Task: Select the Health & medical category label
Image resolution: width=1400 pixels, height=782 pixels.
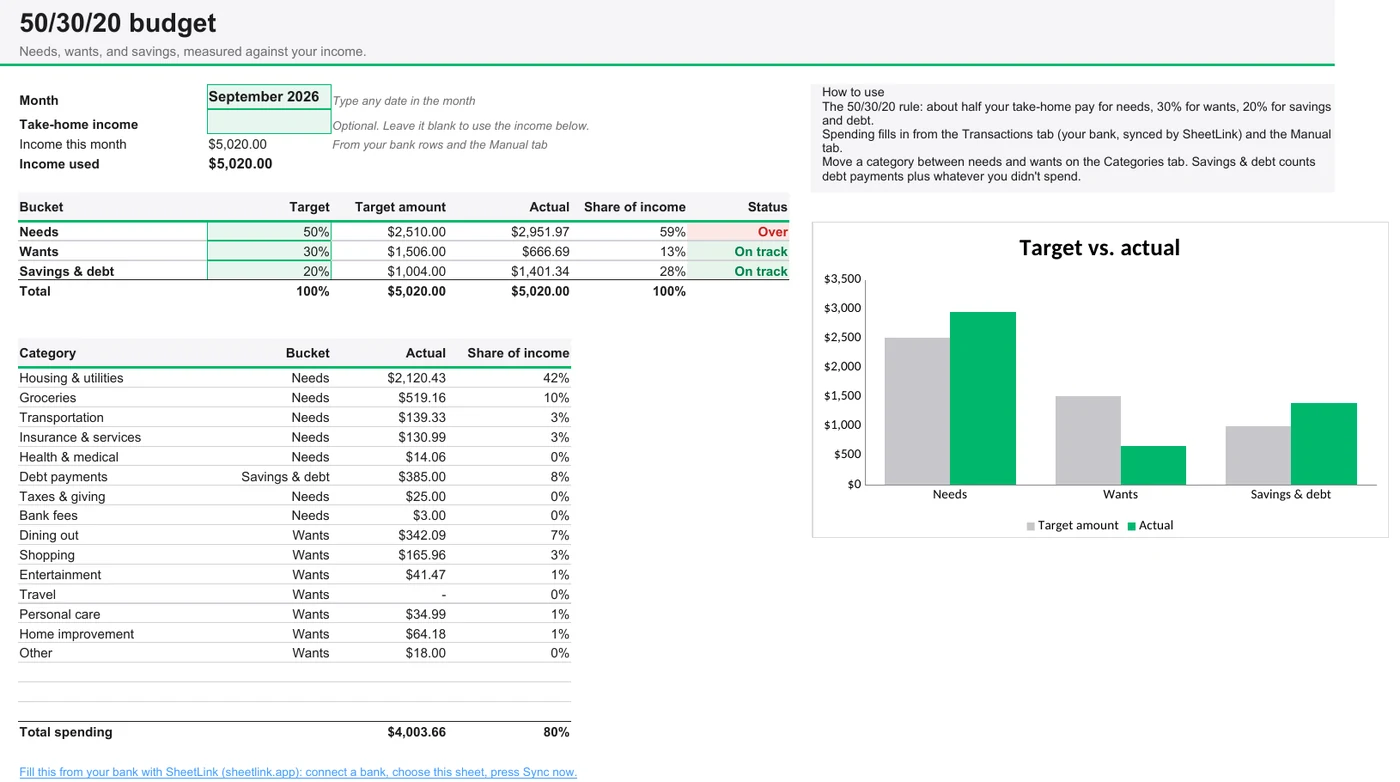Action: coord(69,457)
